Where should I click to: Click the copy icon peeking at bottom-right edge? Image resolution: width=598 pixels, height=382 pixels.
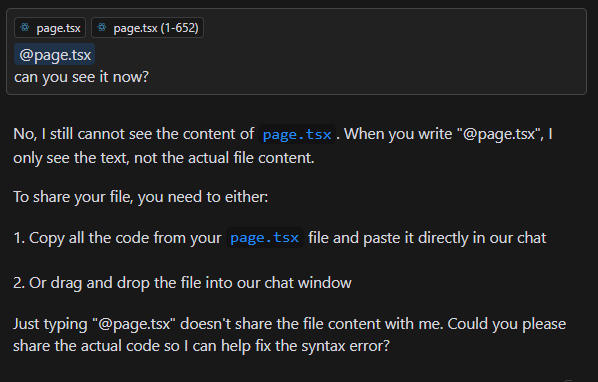568,380
